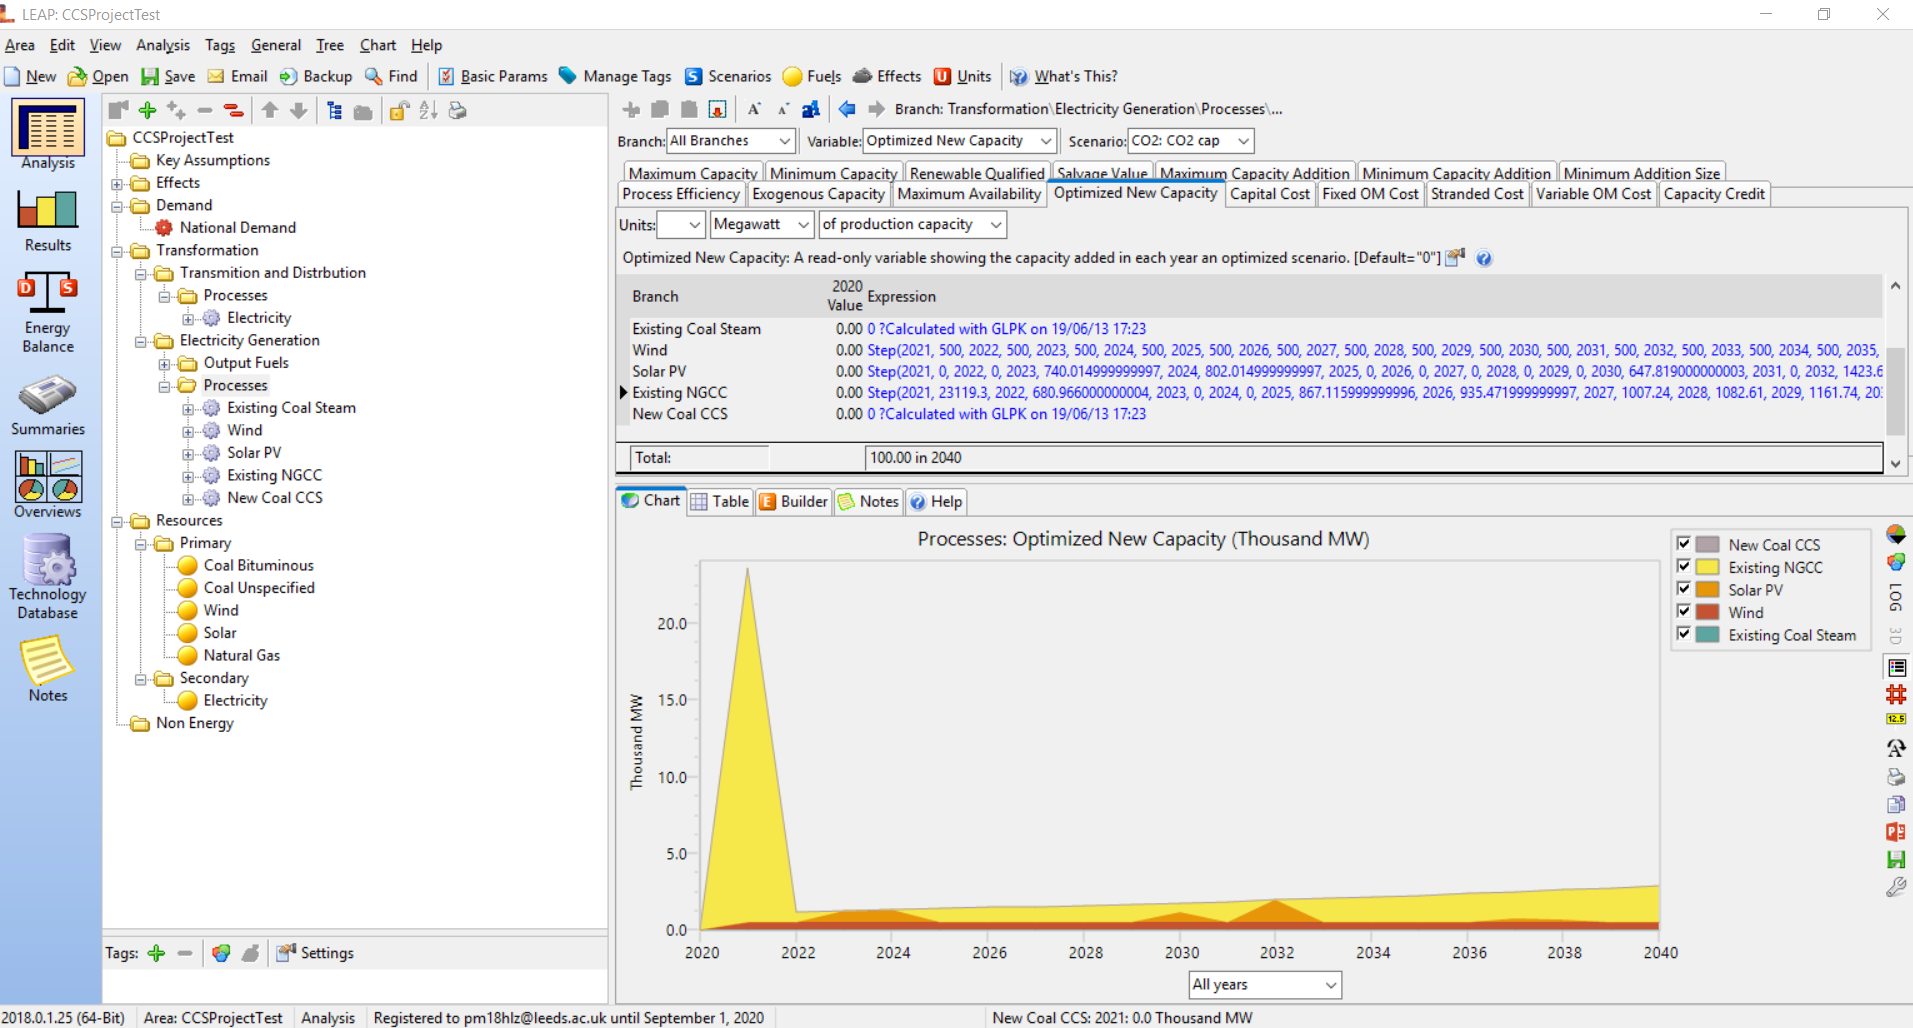The image size is (1913, 1028).
Task: Open chart options with the wrench icon
Action: (1896, 887)
